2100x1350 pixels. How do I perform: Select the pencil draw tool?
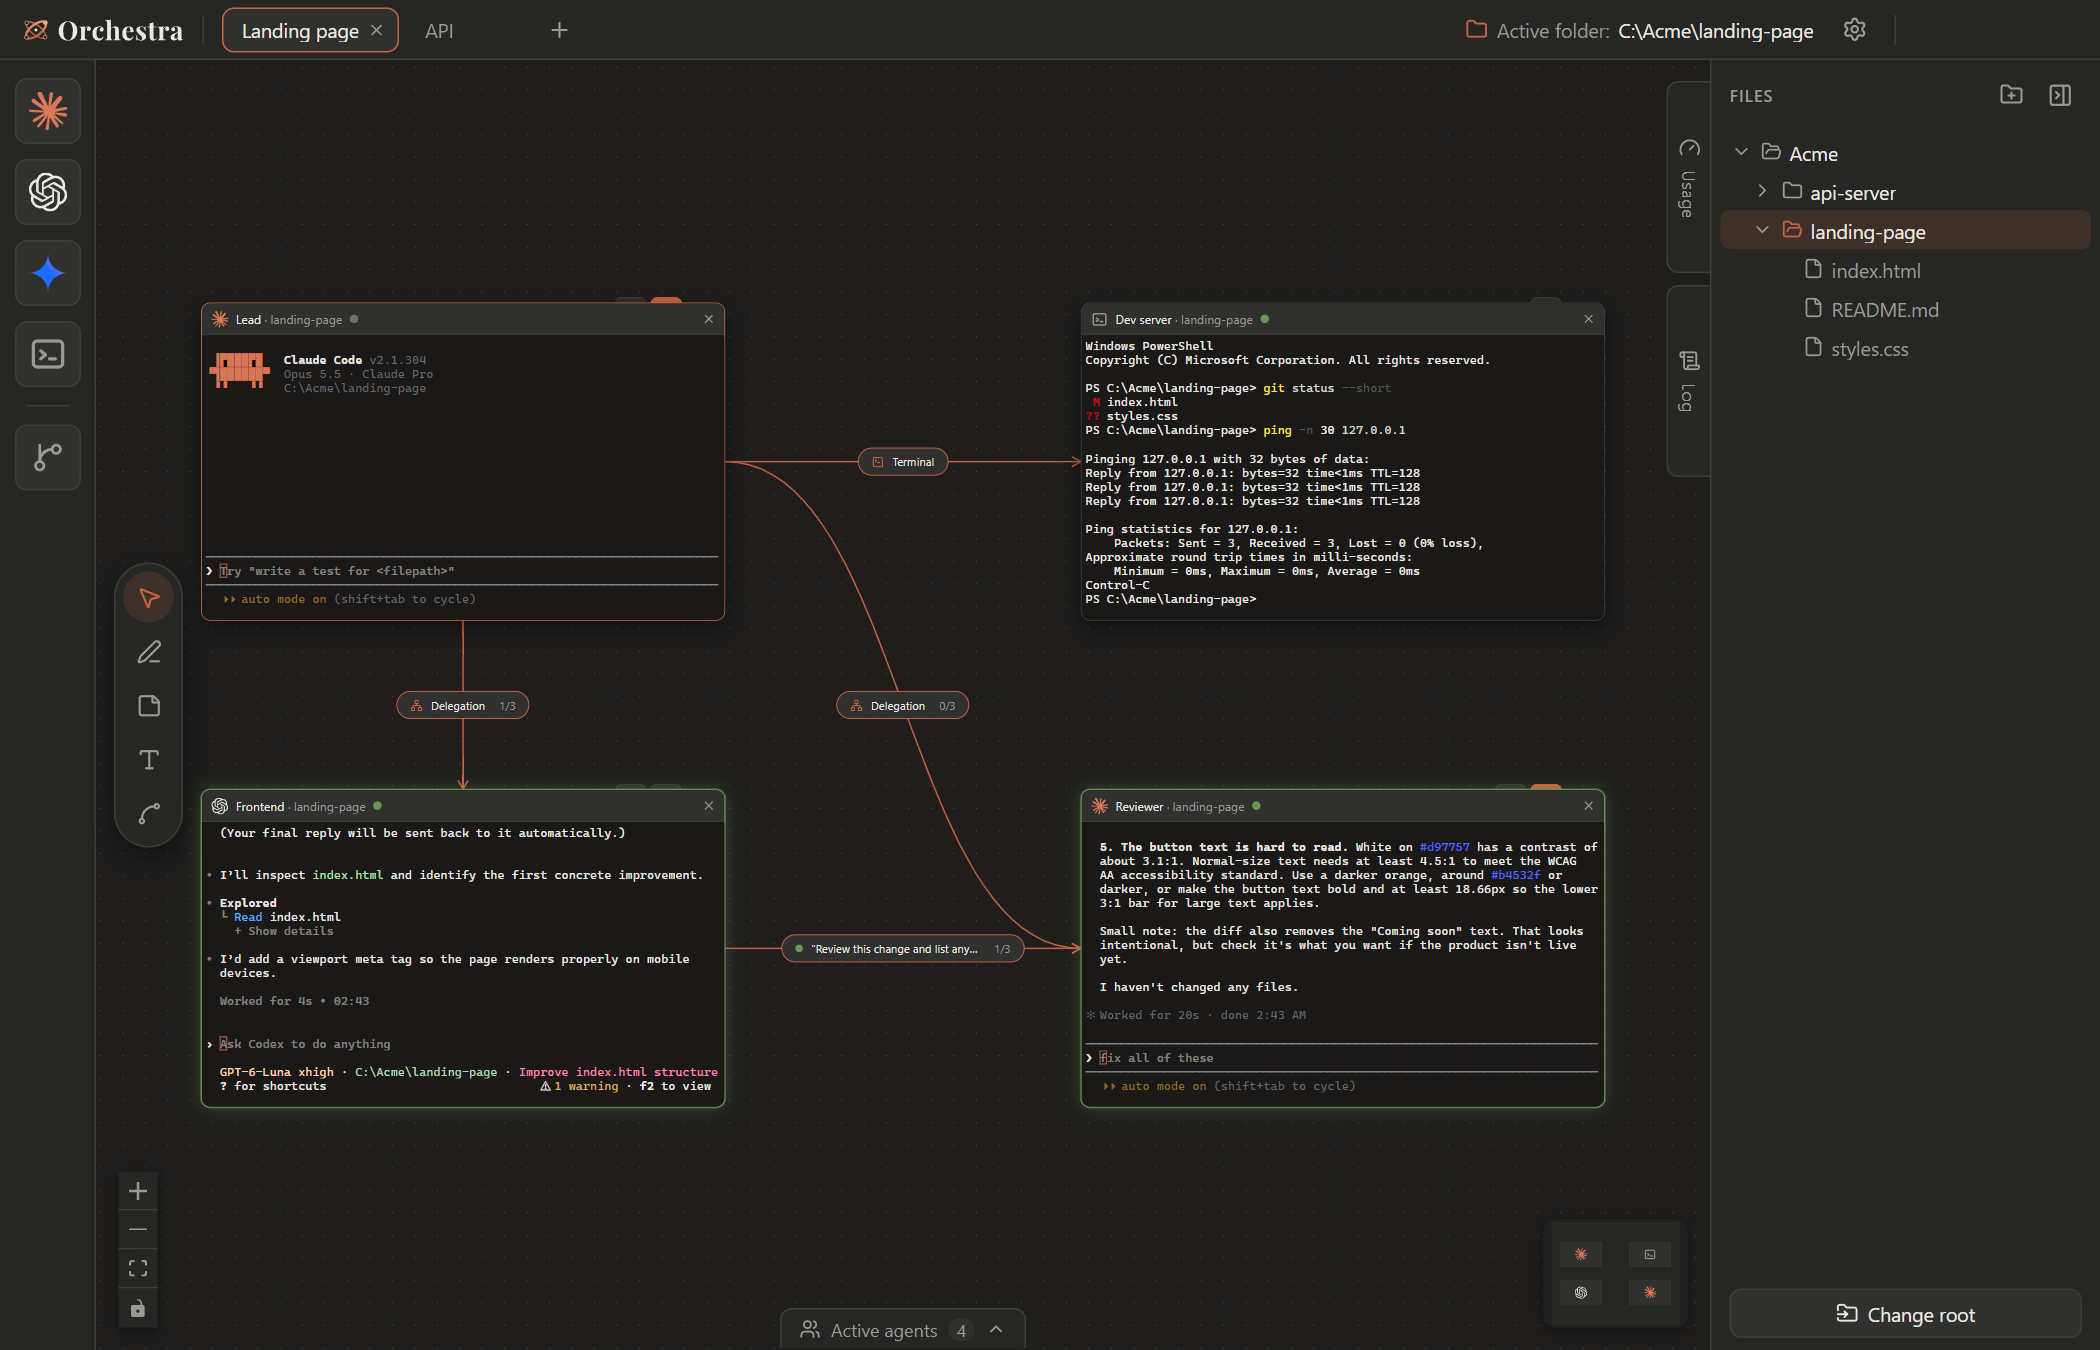(149, 652)
